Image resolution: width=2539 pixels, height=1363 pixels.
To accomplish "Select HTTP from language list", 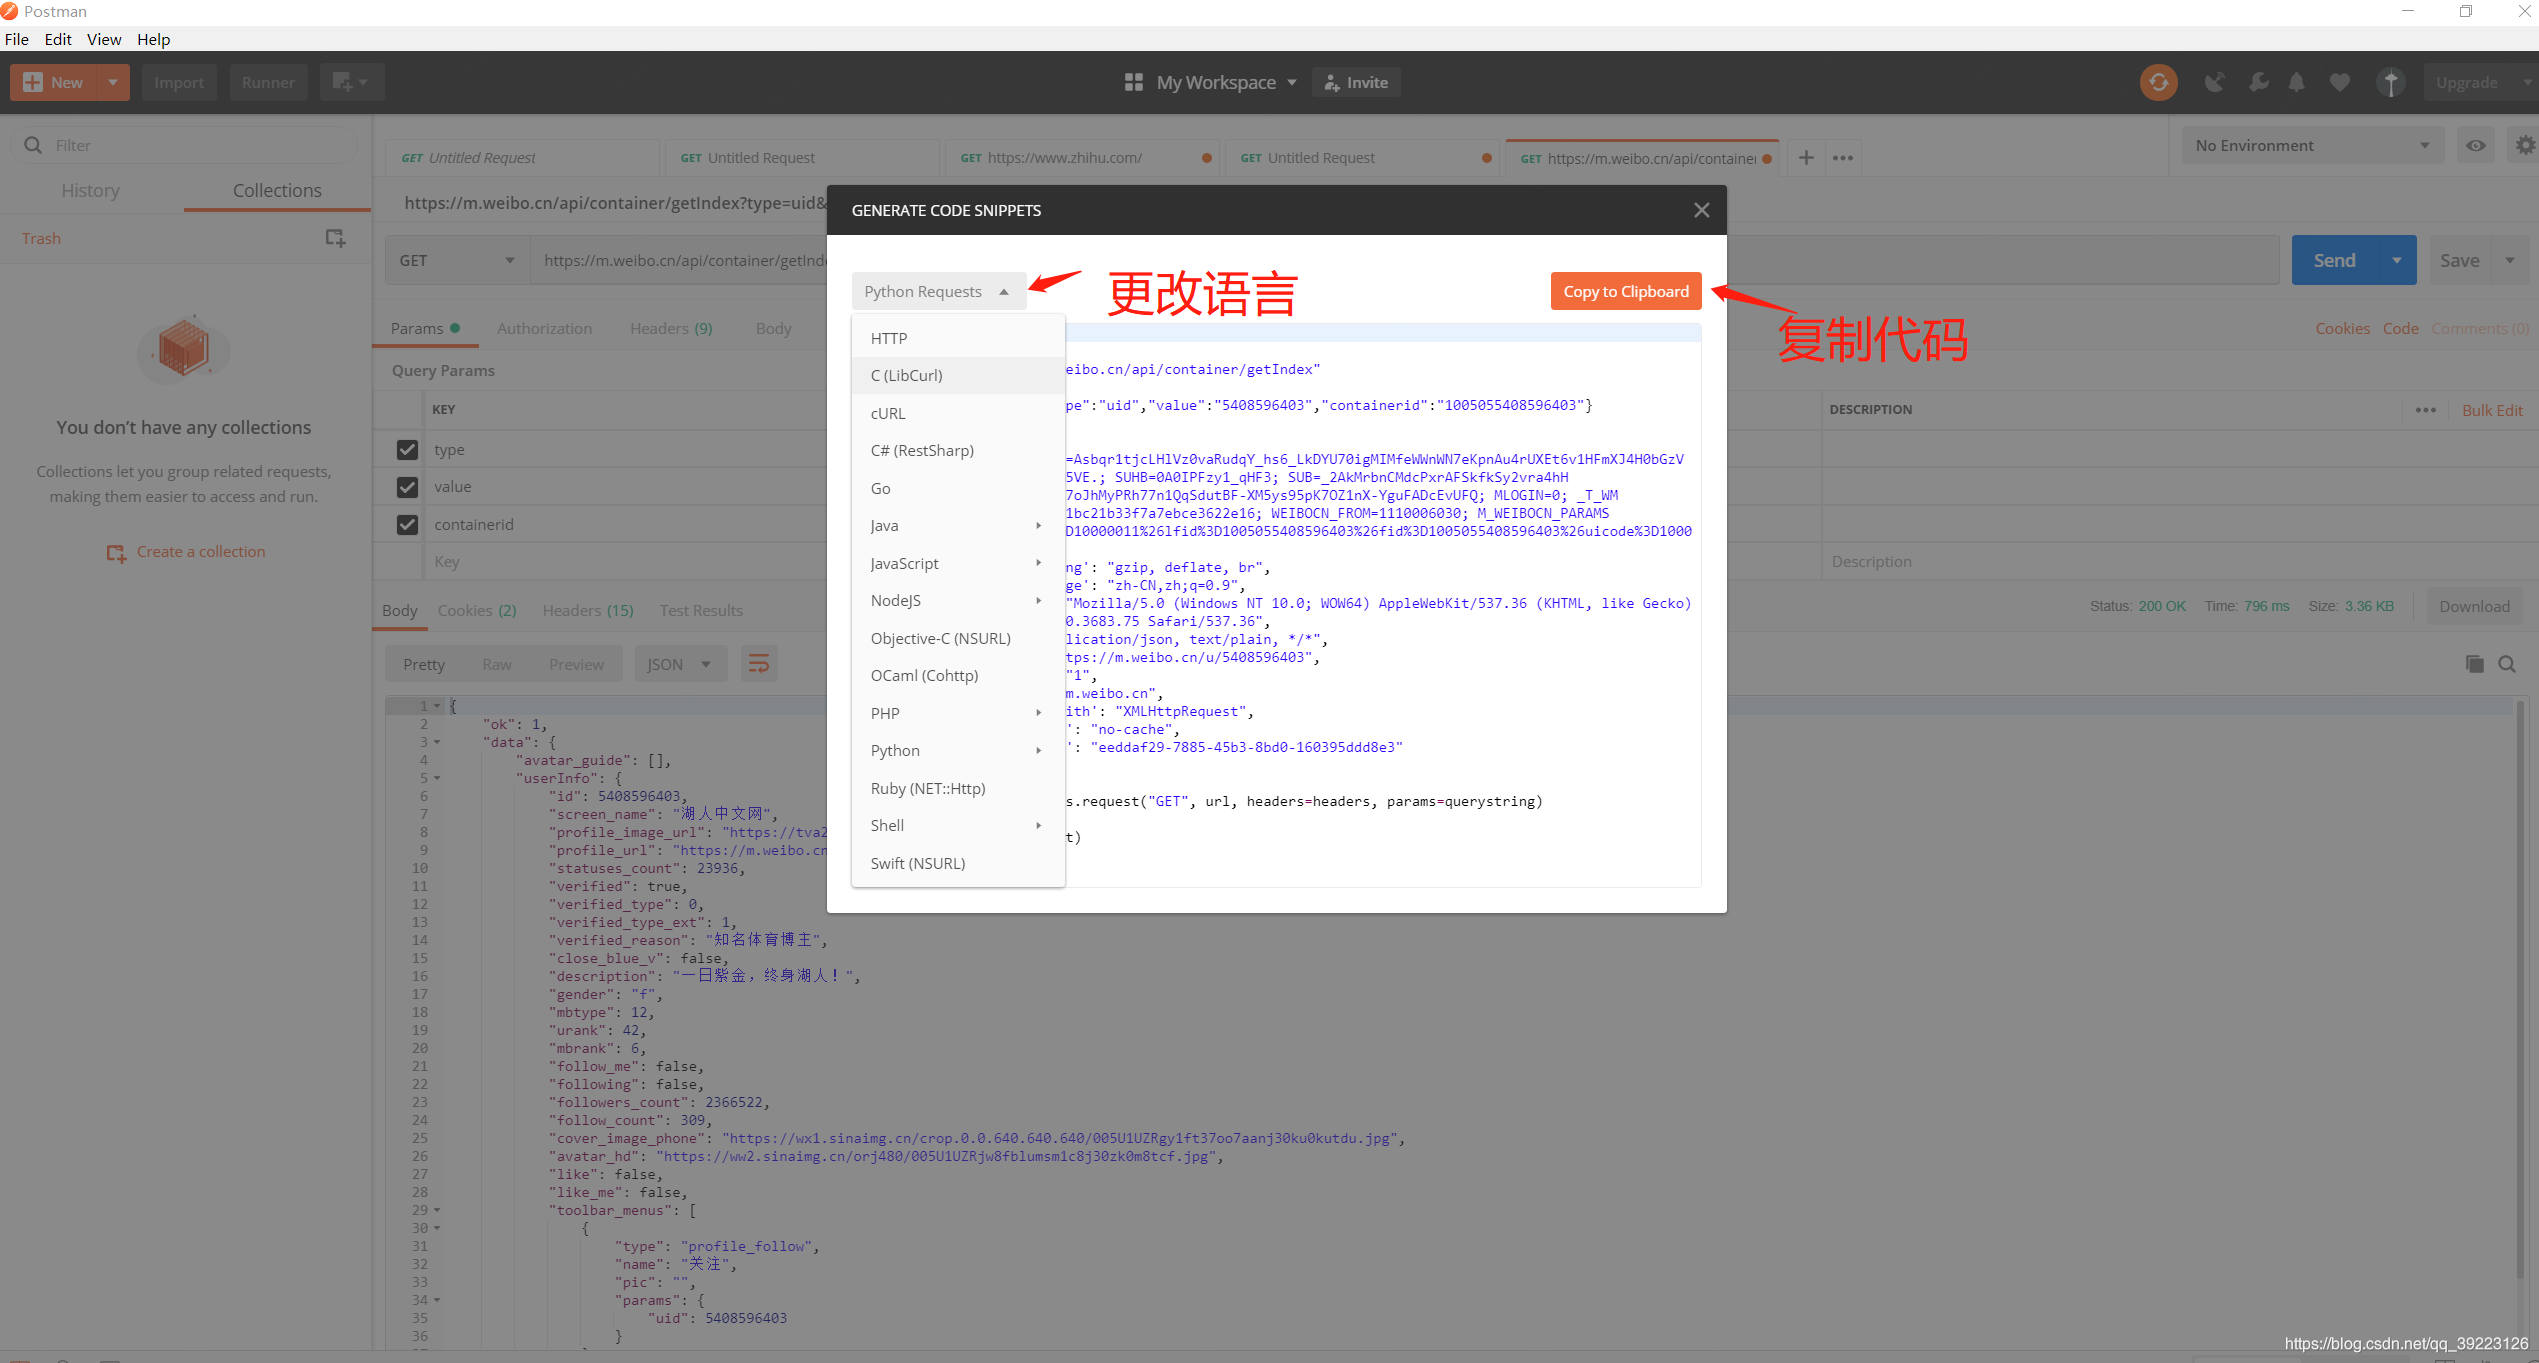I will 957,338.
